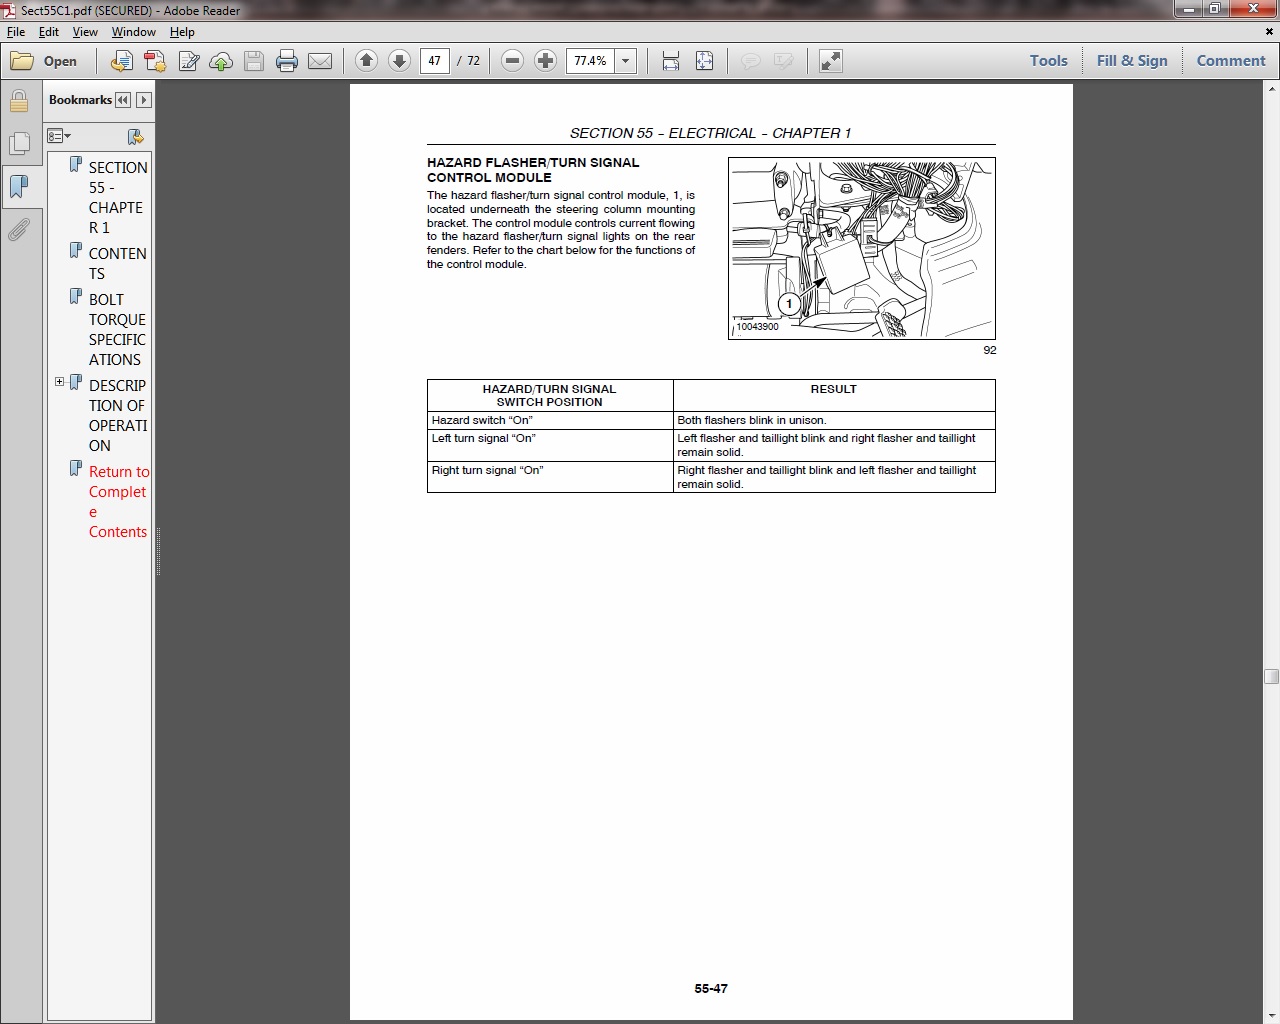The width and height of the screenshot is (1280, 1024).
Task: Go to next page arrow
Action: [x=399, y=61]
